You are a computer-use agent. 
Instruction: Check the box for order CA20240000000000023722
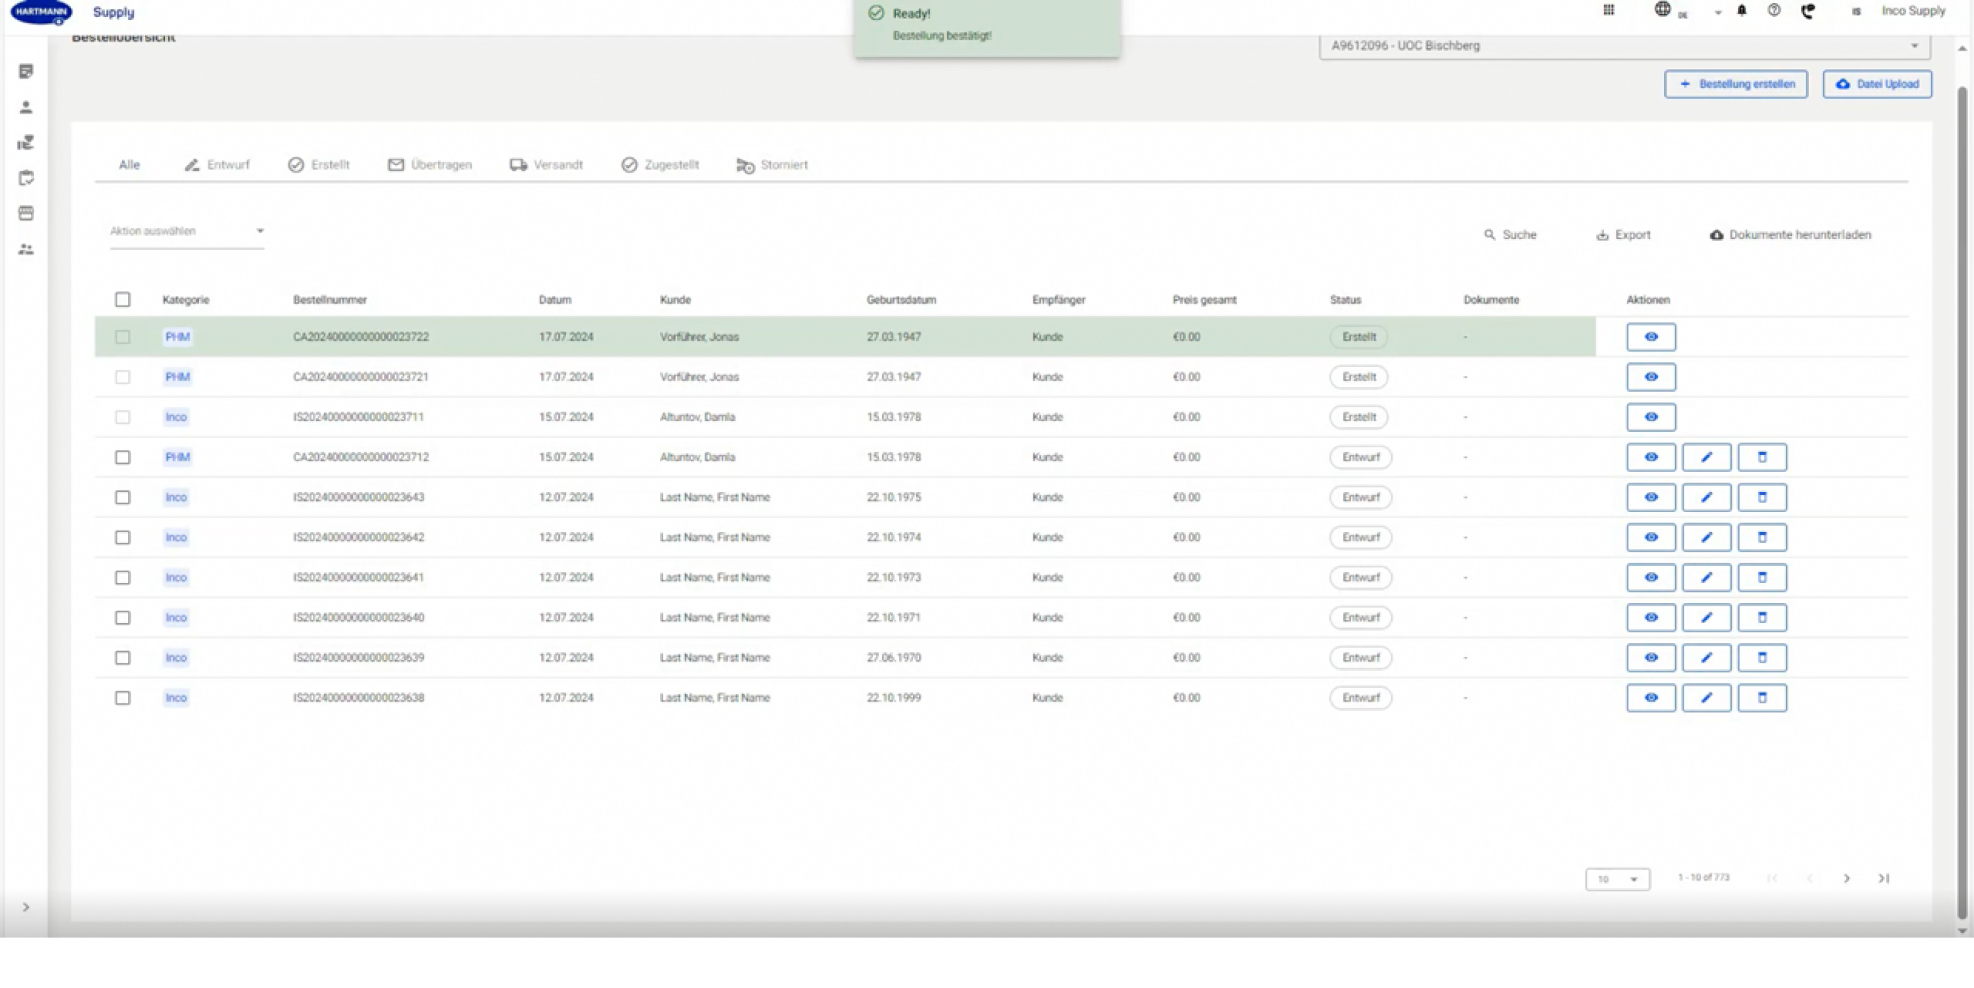[x=122, y=337]
